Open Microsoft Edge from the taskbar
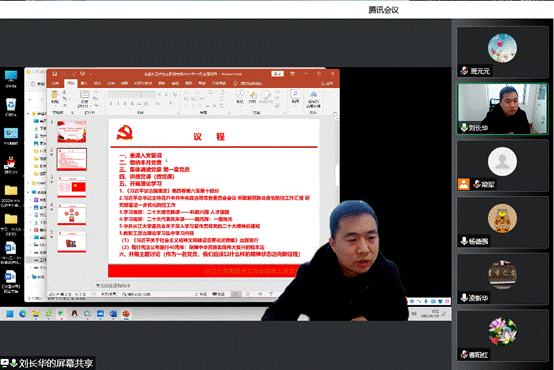The height and width of the screenshot is (370, 554). click(23, 313)
